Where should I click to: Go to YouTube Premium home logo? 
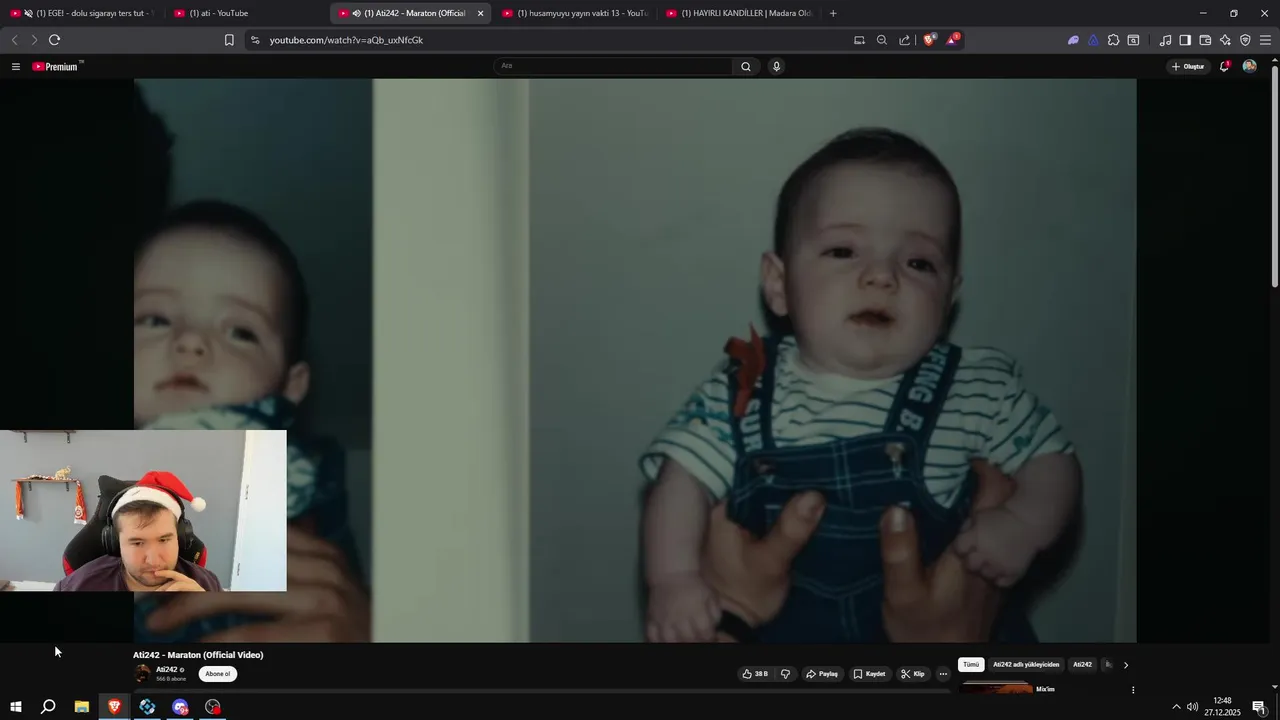56,66
